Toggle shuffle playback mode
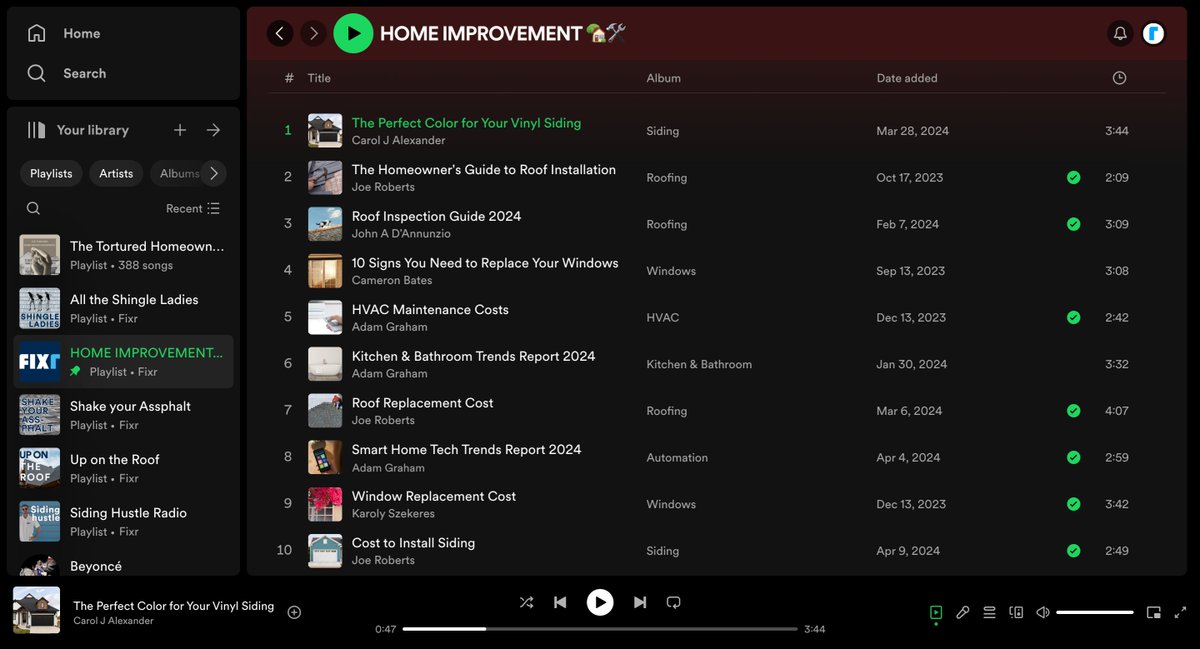The image size is (1200, 649). point(527,602)
